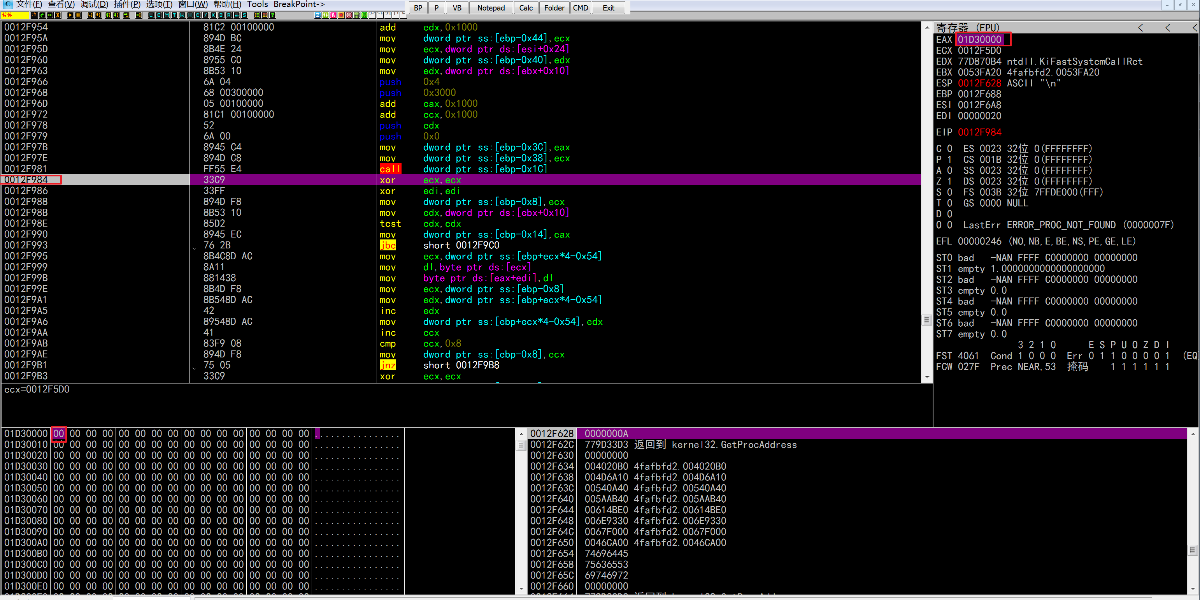The width and height of the screenshot is (1200, 600).
Task: Open the BreakPoint-> menu
Action: pos(299,5)
